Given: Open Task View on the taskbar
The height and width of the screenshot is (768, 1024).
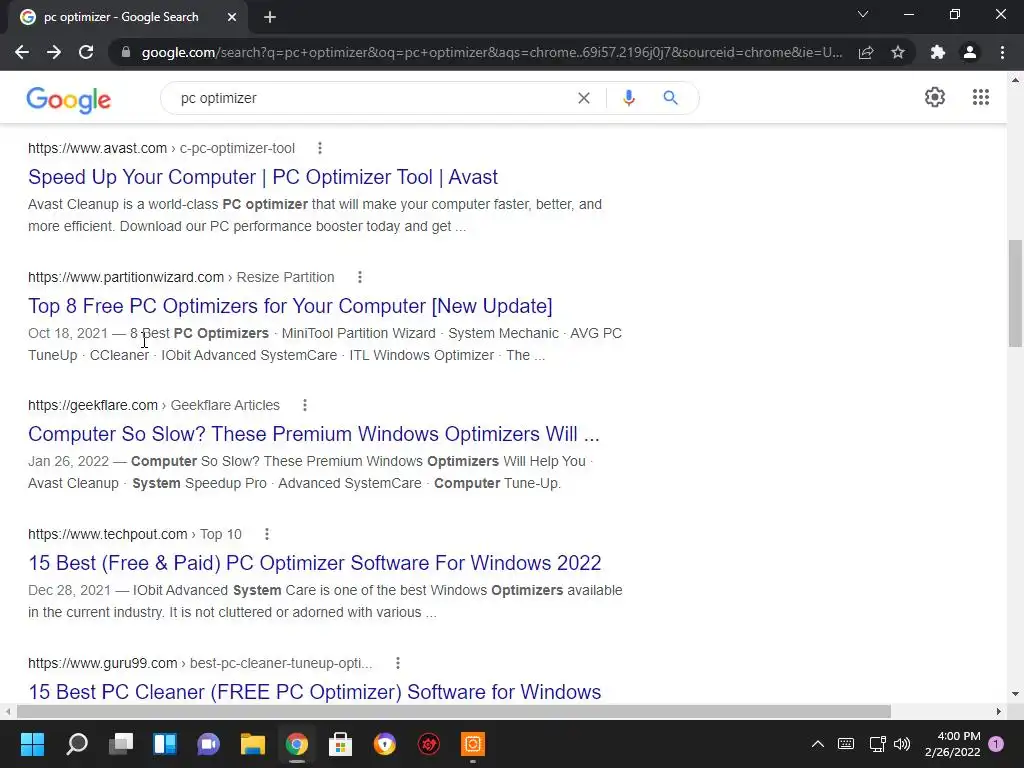Looking at the screenshot, I should [121, 744].
